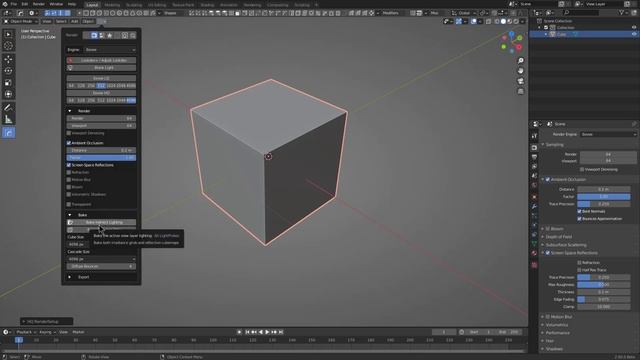Image resolution: width=640 pixels, height=360 pixels.
Task: Adjust Factor slider in popup panel
Action: (x=101, y=158)
